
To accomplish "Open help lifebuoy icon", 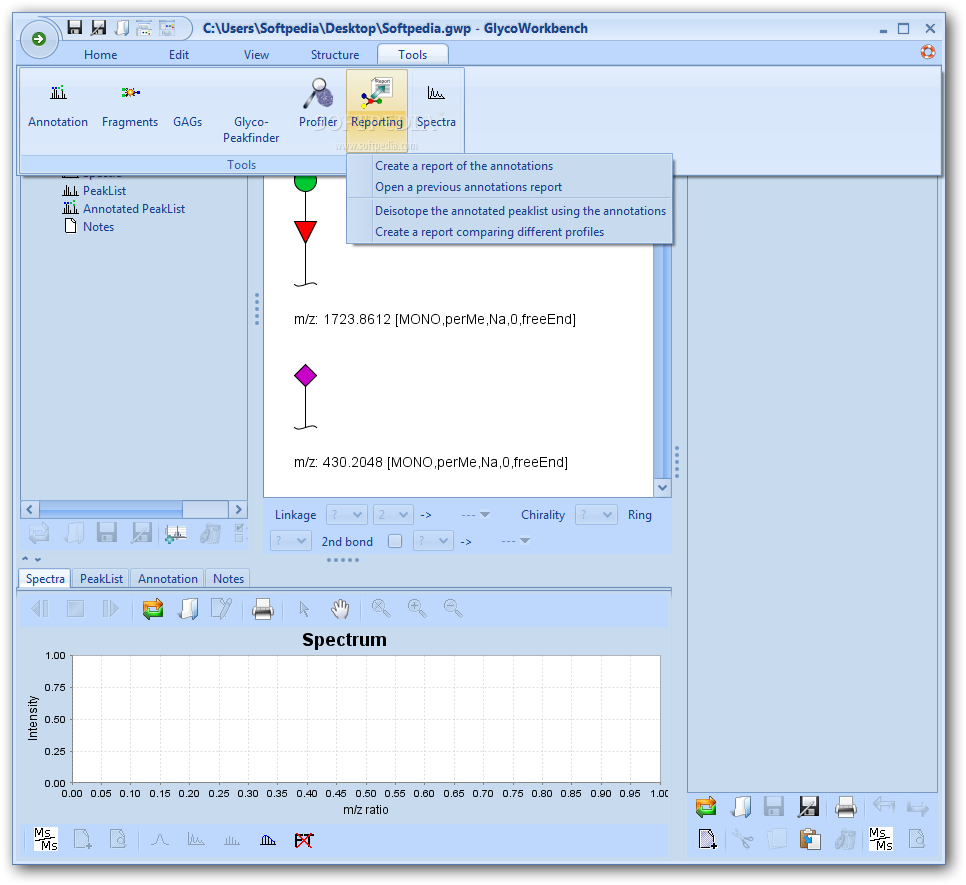I will [x=928, y=52].
